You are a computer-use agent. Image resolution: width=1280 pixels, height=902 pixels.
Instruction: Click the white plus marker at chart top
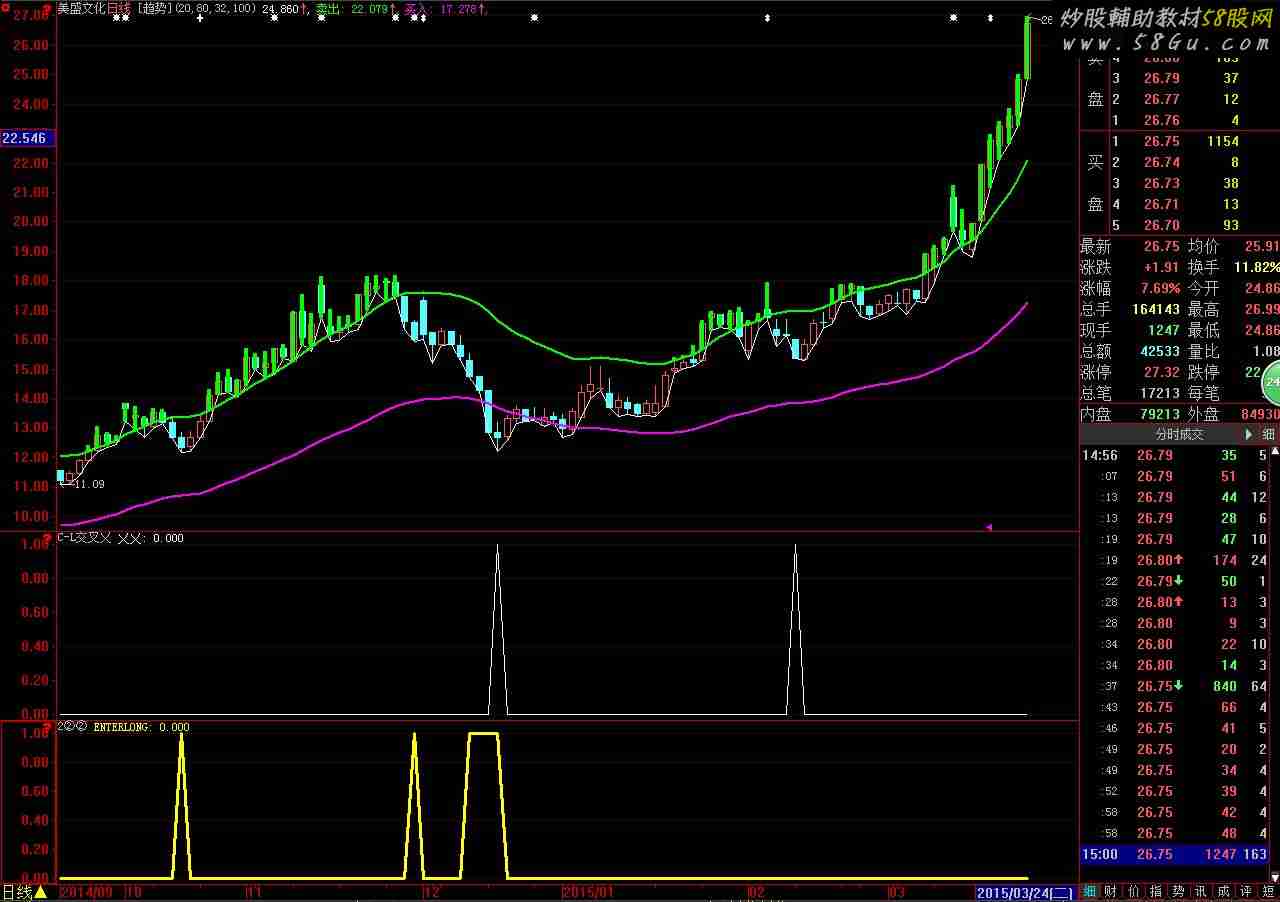click(199, 18)
